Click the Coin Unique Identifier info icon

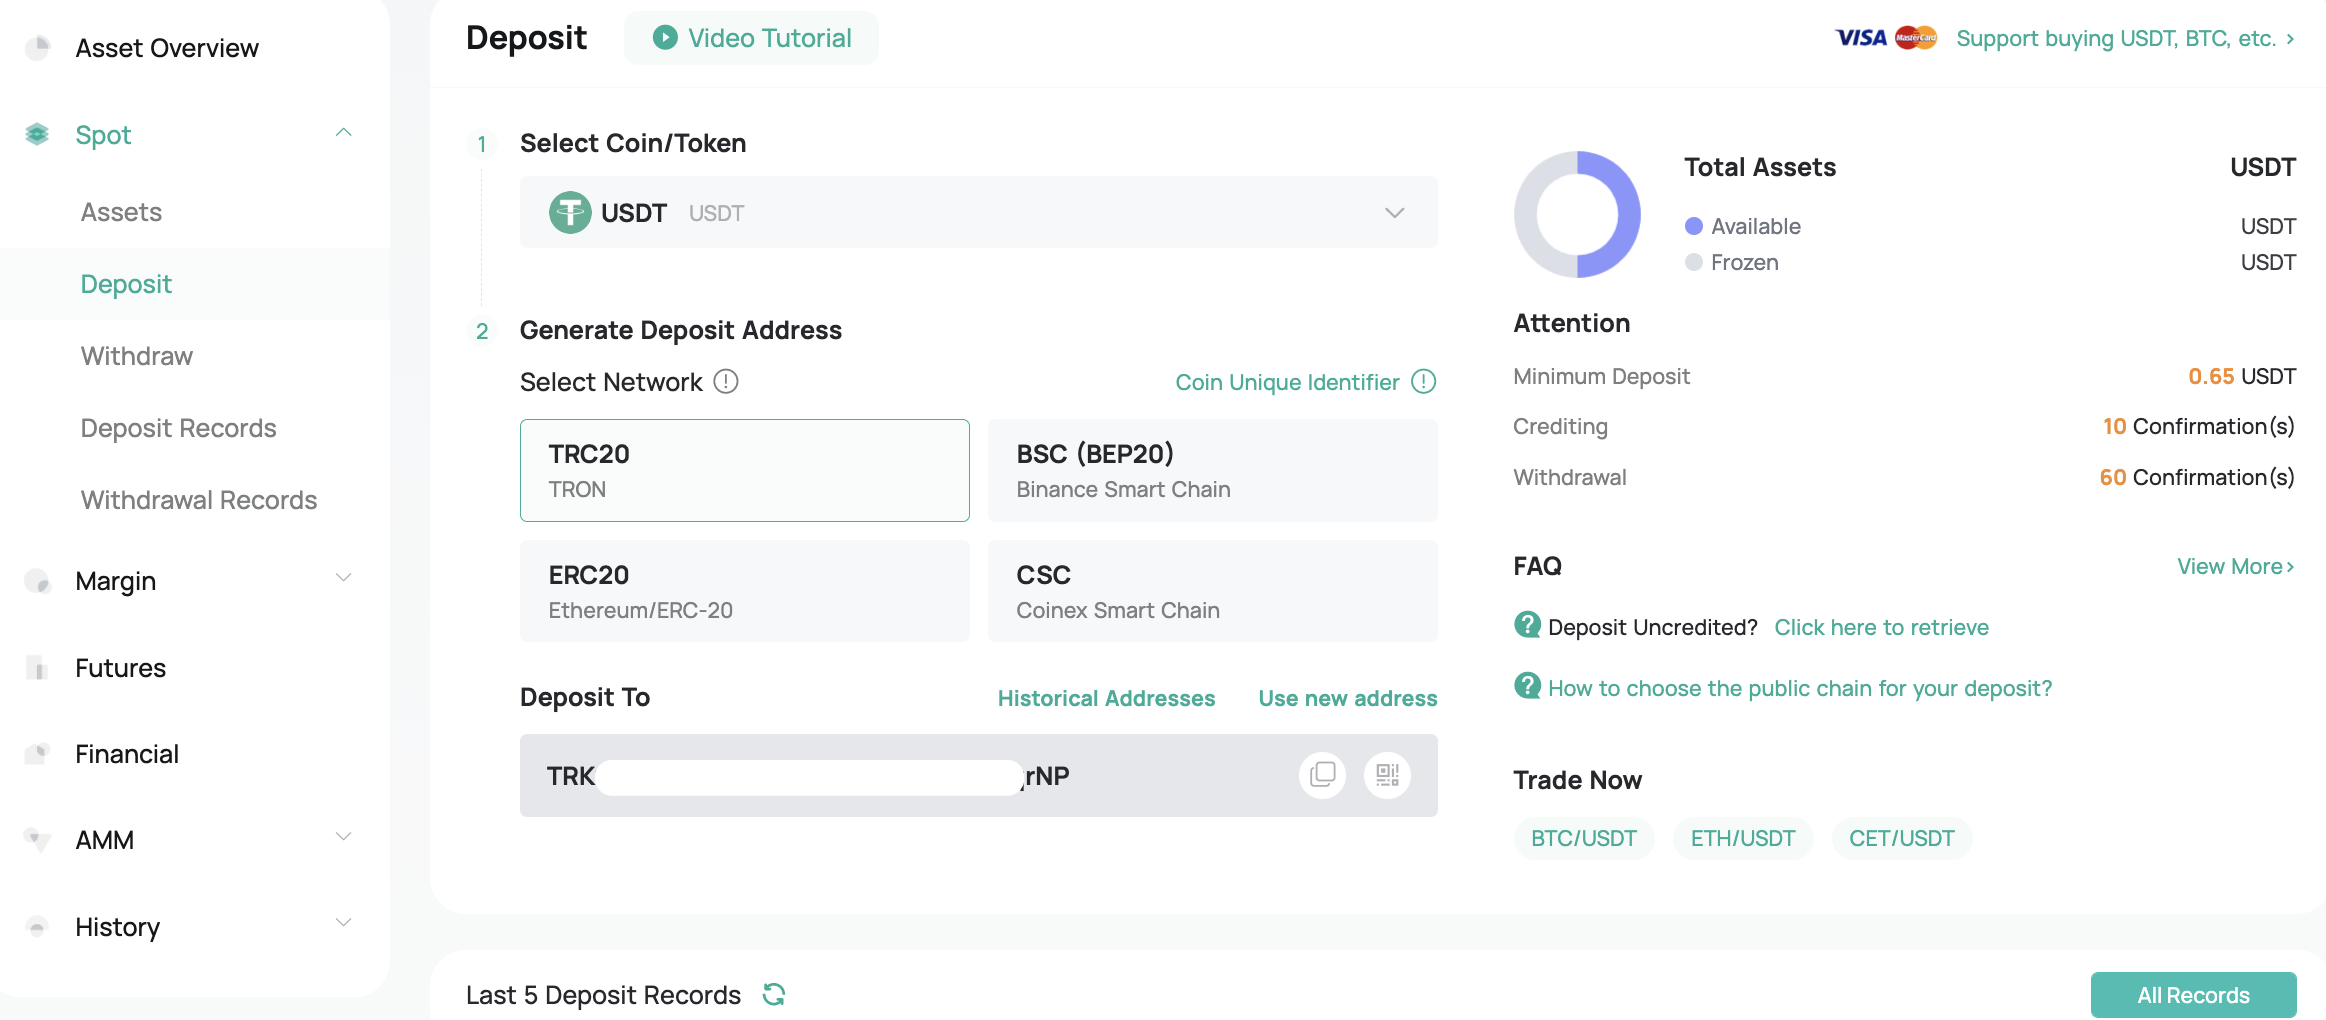point(1423,381)
